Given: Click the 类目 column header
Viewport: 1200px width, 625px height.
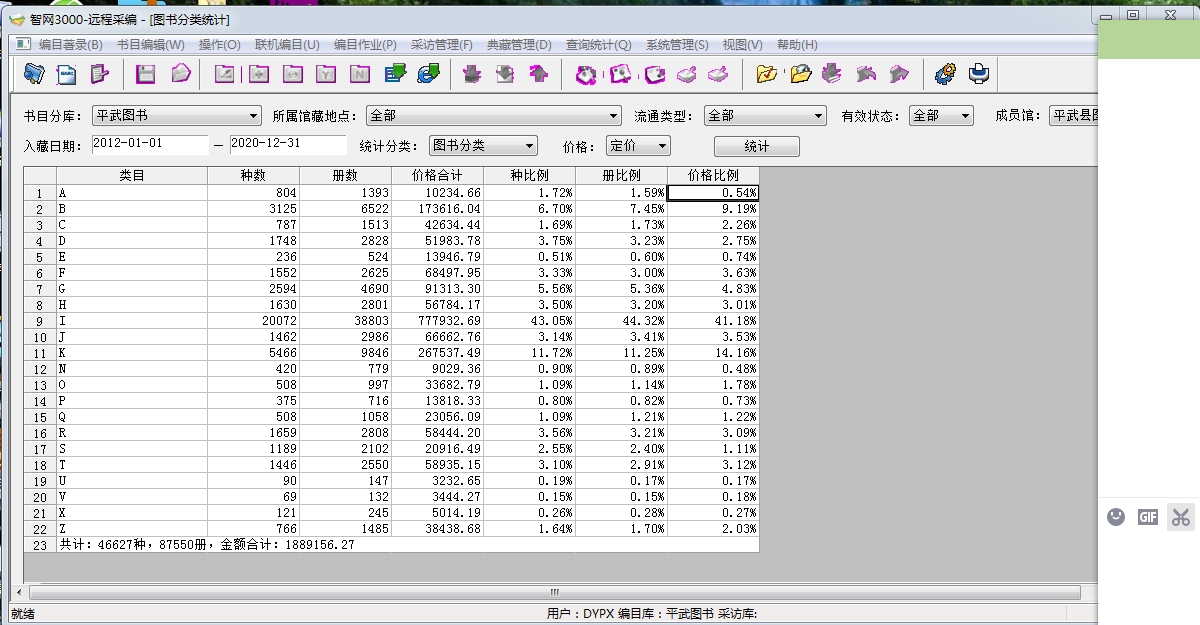Looking at the screenshot, I should (x=132, y=175).
